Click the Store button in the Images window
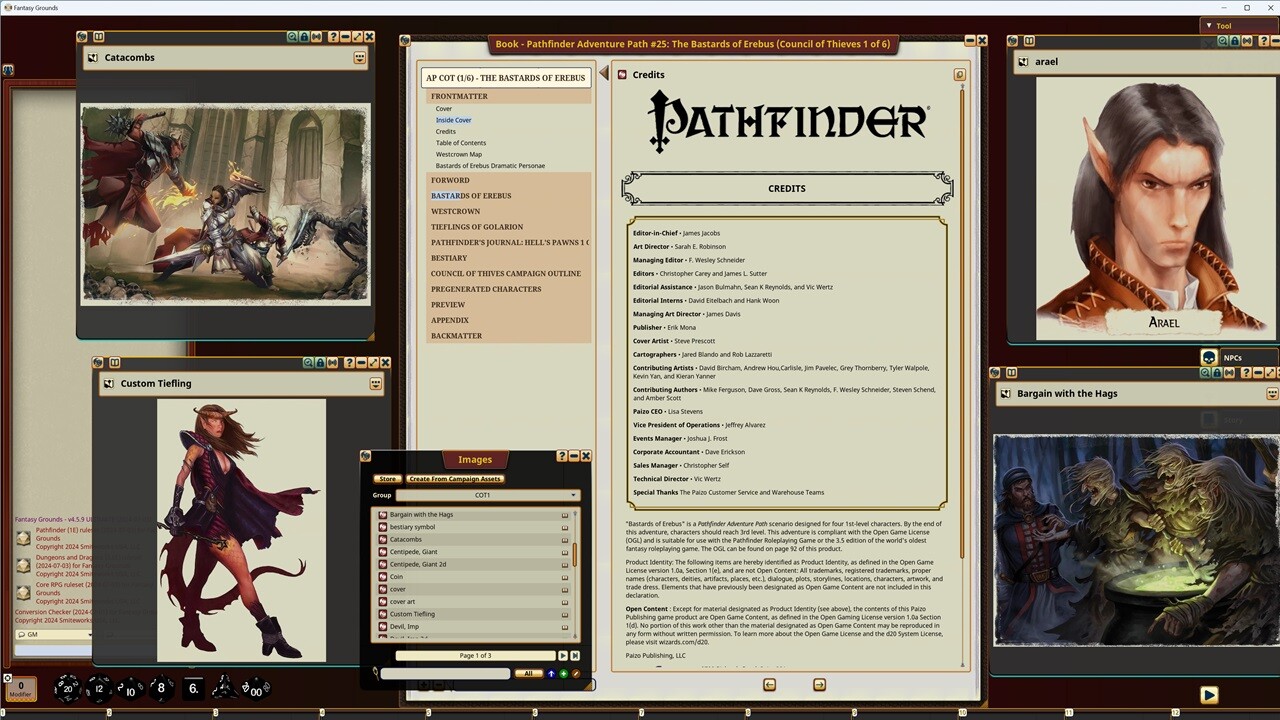This screenshot has height=720, width=1280. pyautogui.click(x=388, y=479)
